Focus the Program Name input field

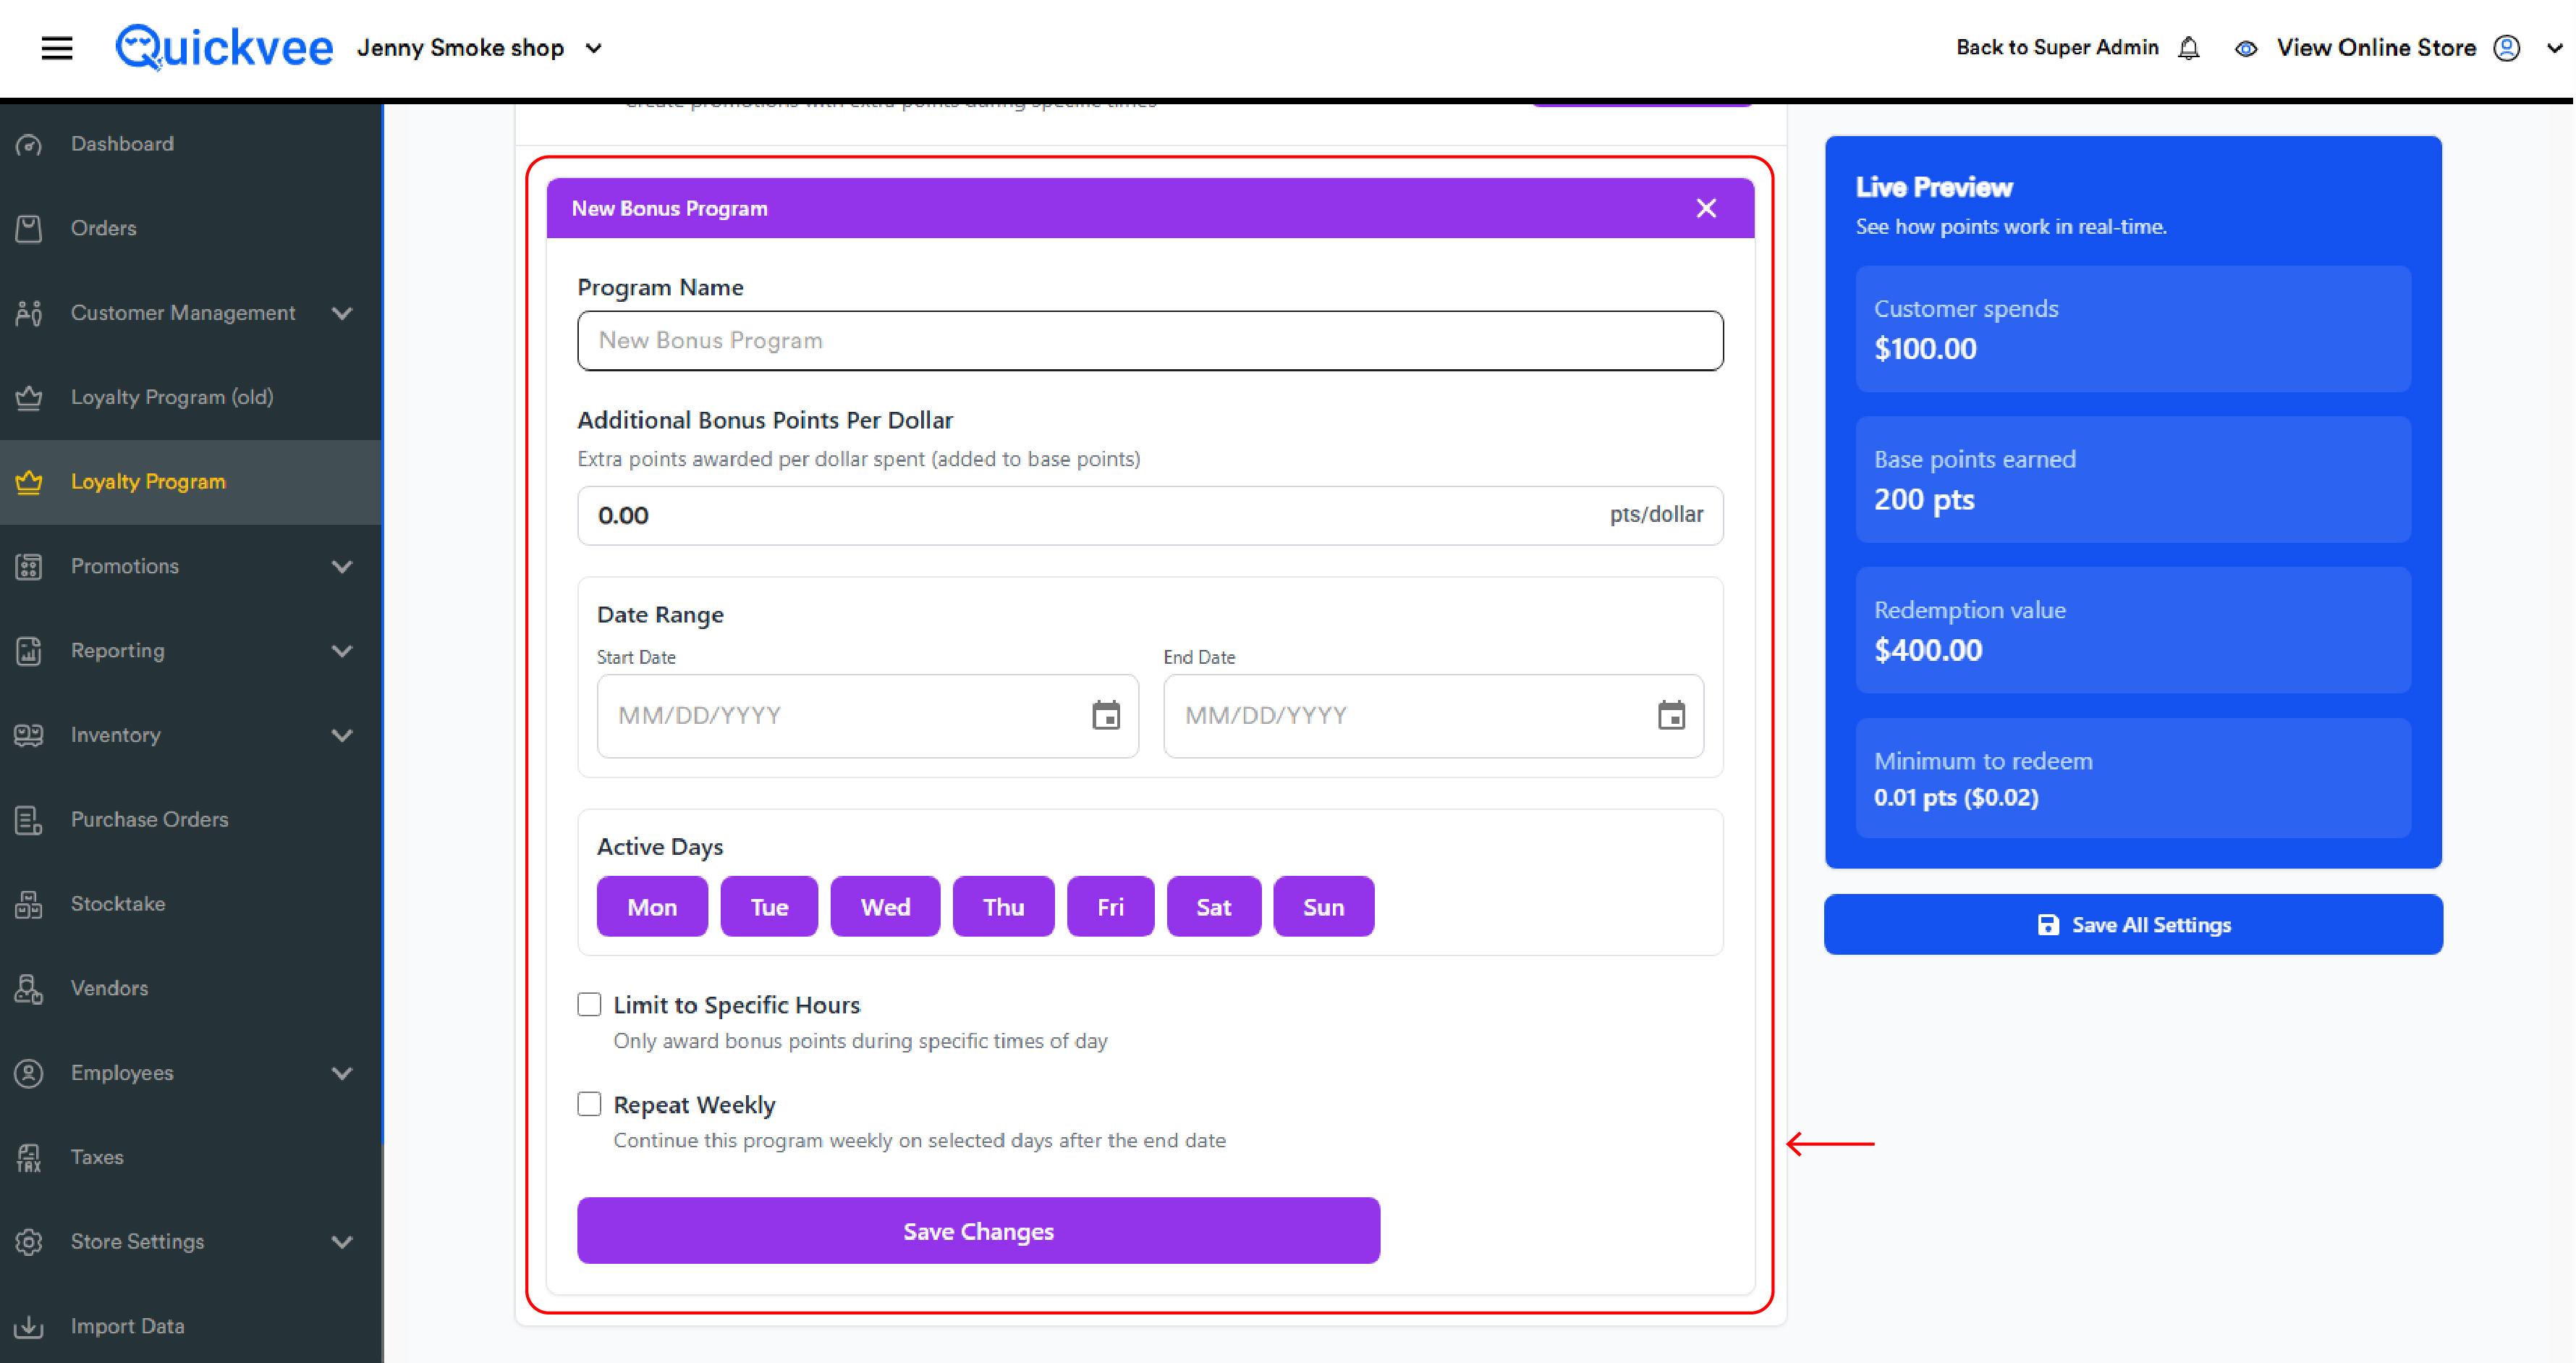pos(1150,341)
